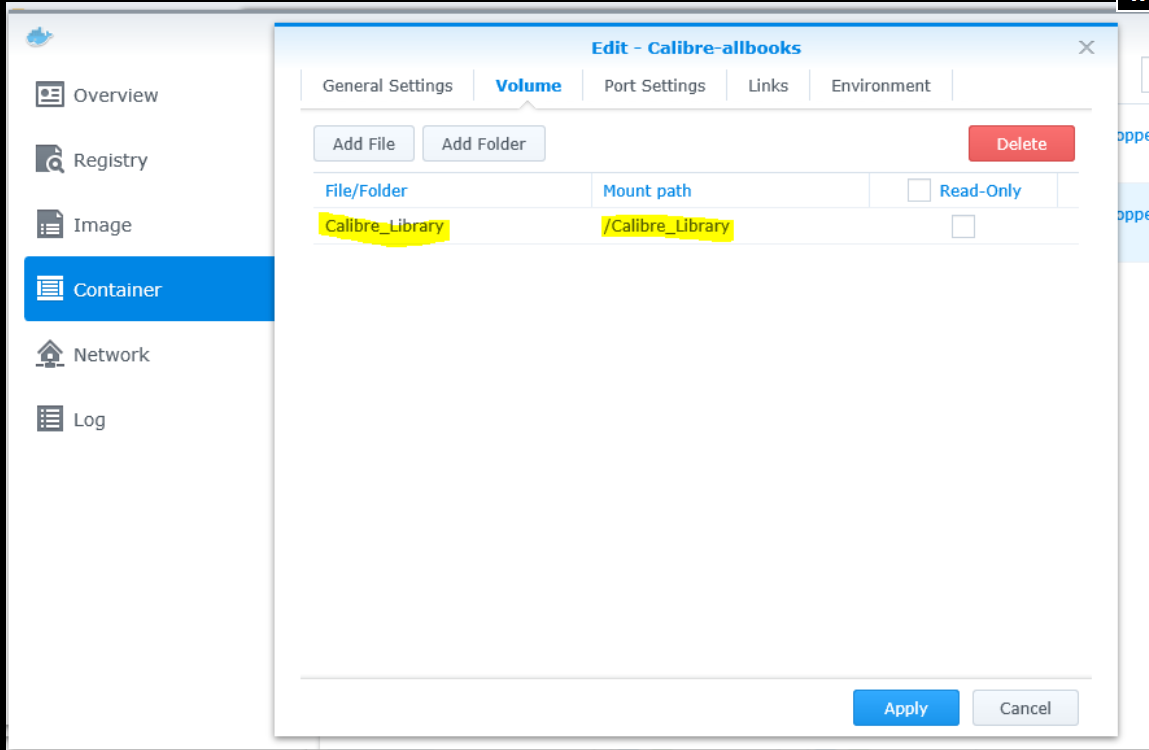Show the Environment tab
The width and height of the screenshot is (1149, 750).
click(881, 86)
